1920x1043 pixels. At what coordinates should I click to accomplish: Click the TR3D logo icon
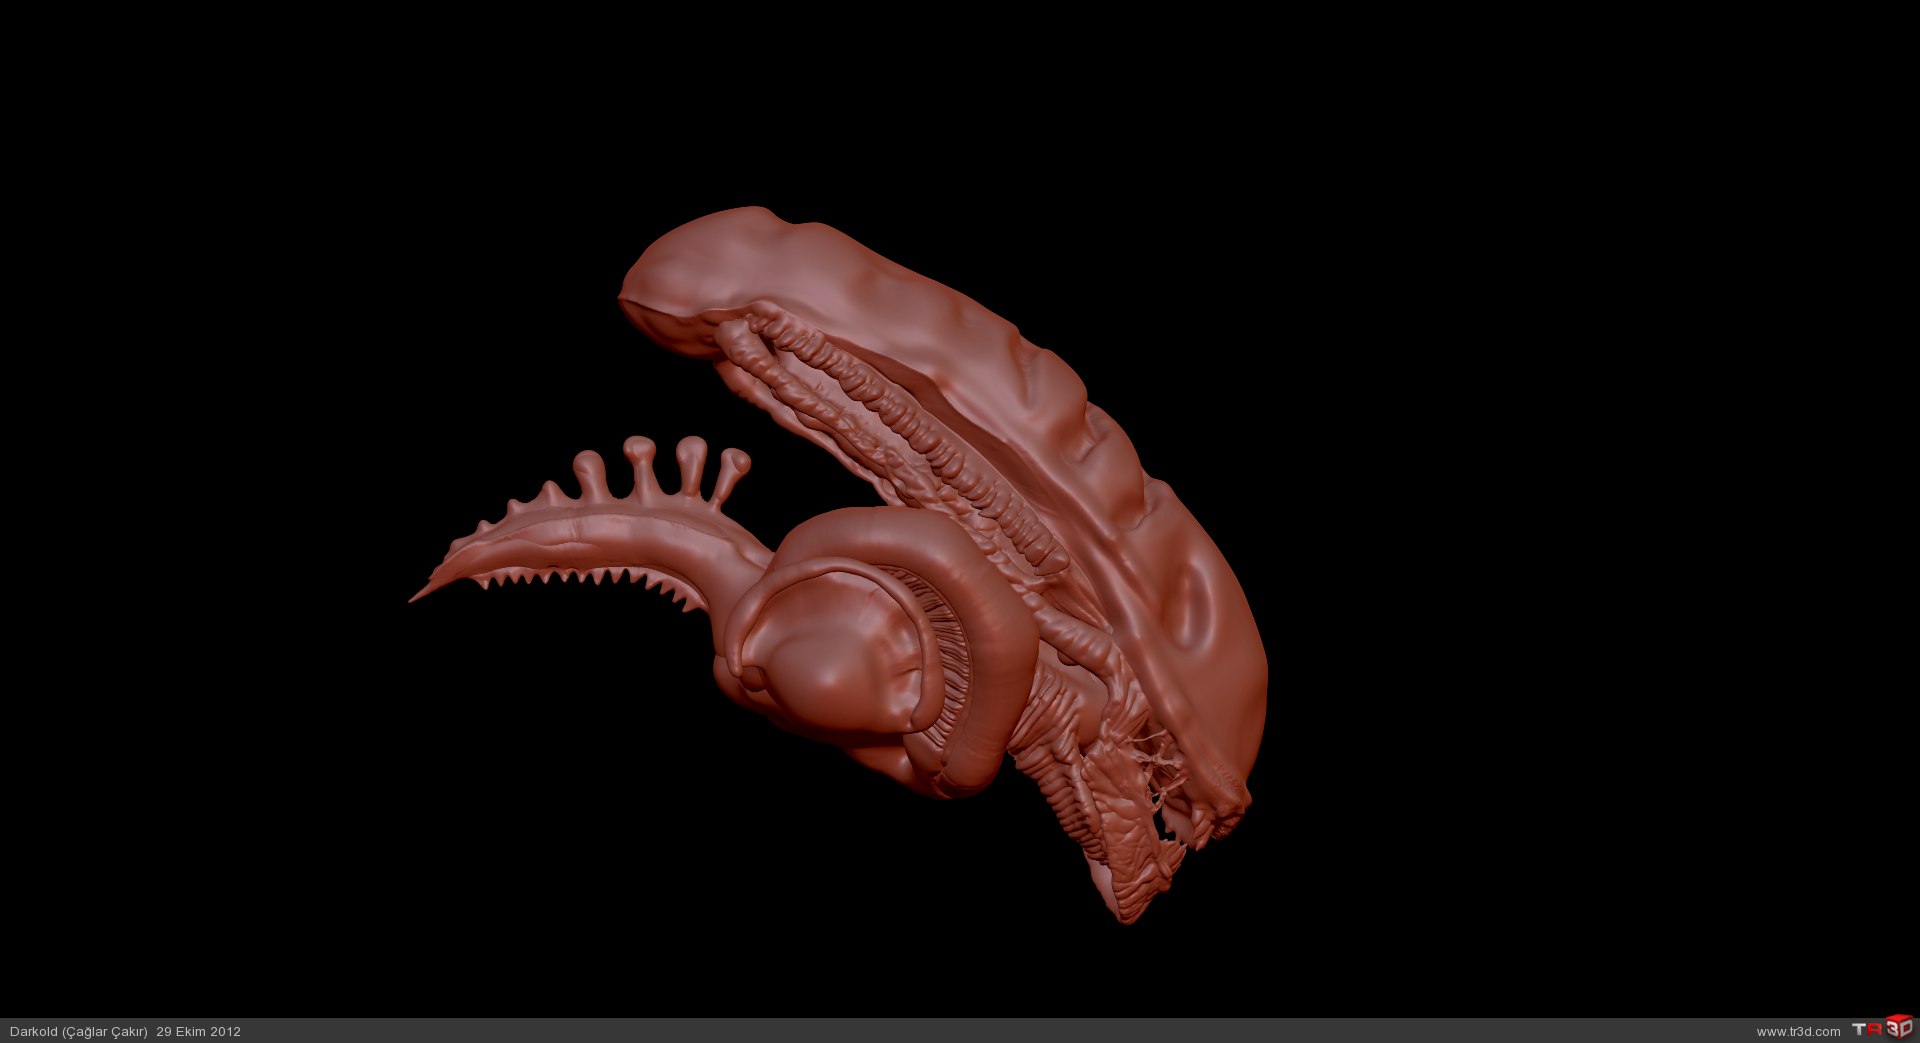(1882, 1028)
